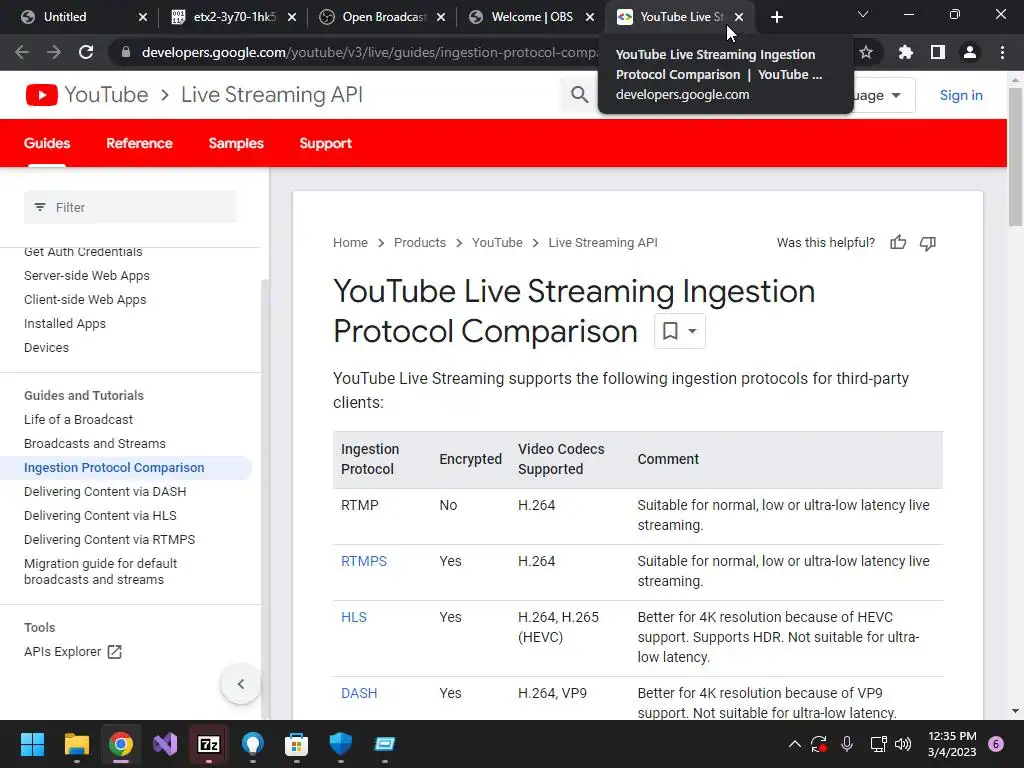Mark page helpful with thumbs up
Image resolution: width=1024 pixels, height=768 pixels.
pyautogui.click(x=898, y=243)
